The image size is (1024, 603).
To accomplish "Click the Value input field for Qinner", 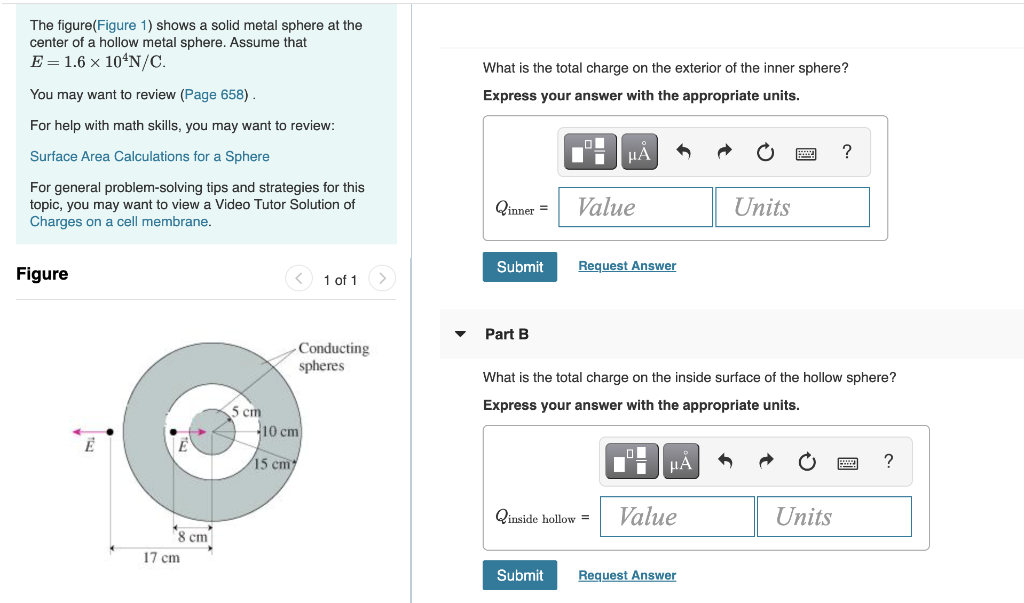I will (635, 206).
